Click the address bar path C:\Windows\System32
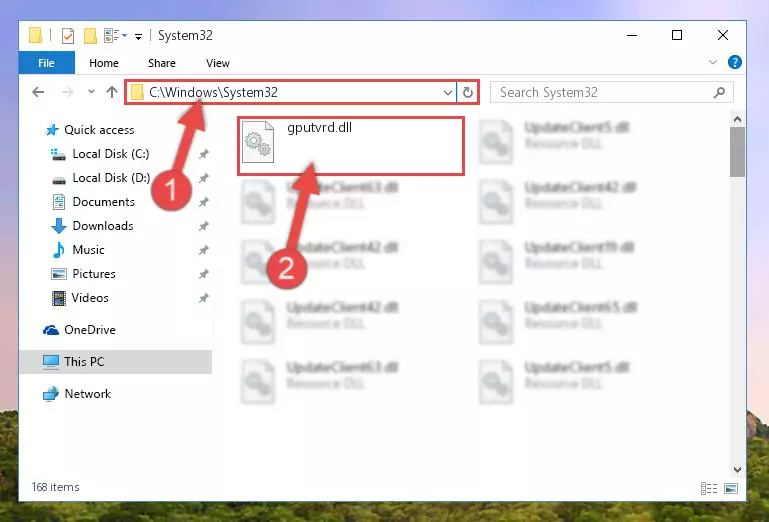The height and width of the screenshot is (522, 769). point(213,92)
